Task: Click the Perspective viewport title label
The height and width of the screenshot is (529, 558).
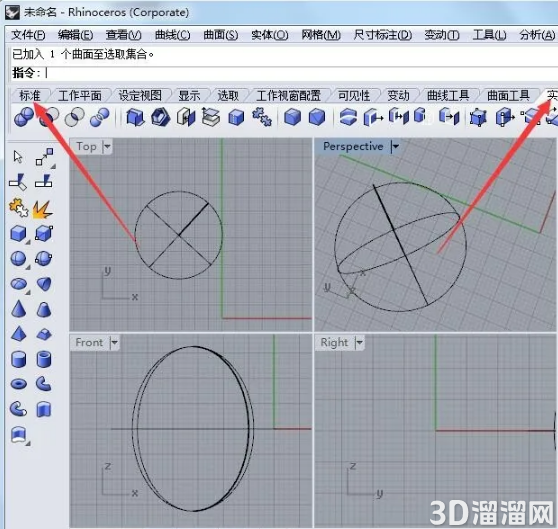Action: point(353,146)
